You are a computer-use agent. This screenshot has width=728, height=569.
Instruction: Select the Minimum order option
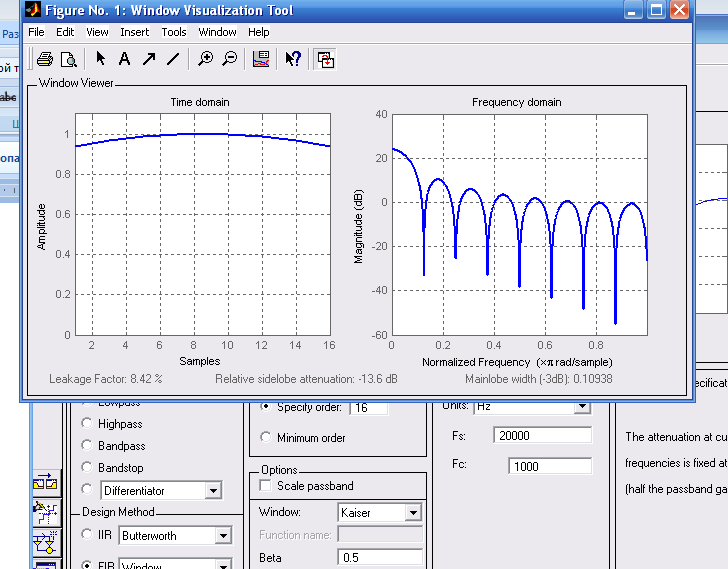click(265, 437)
